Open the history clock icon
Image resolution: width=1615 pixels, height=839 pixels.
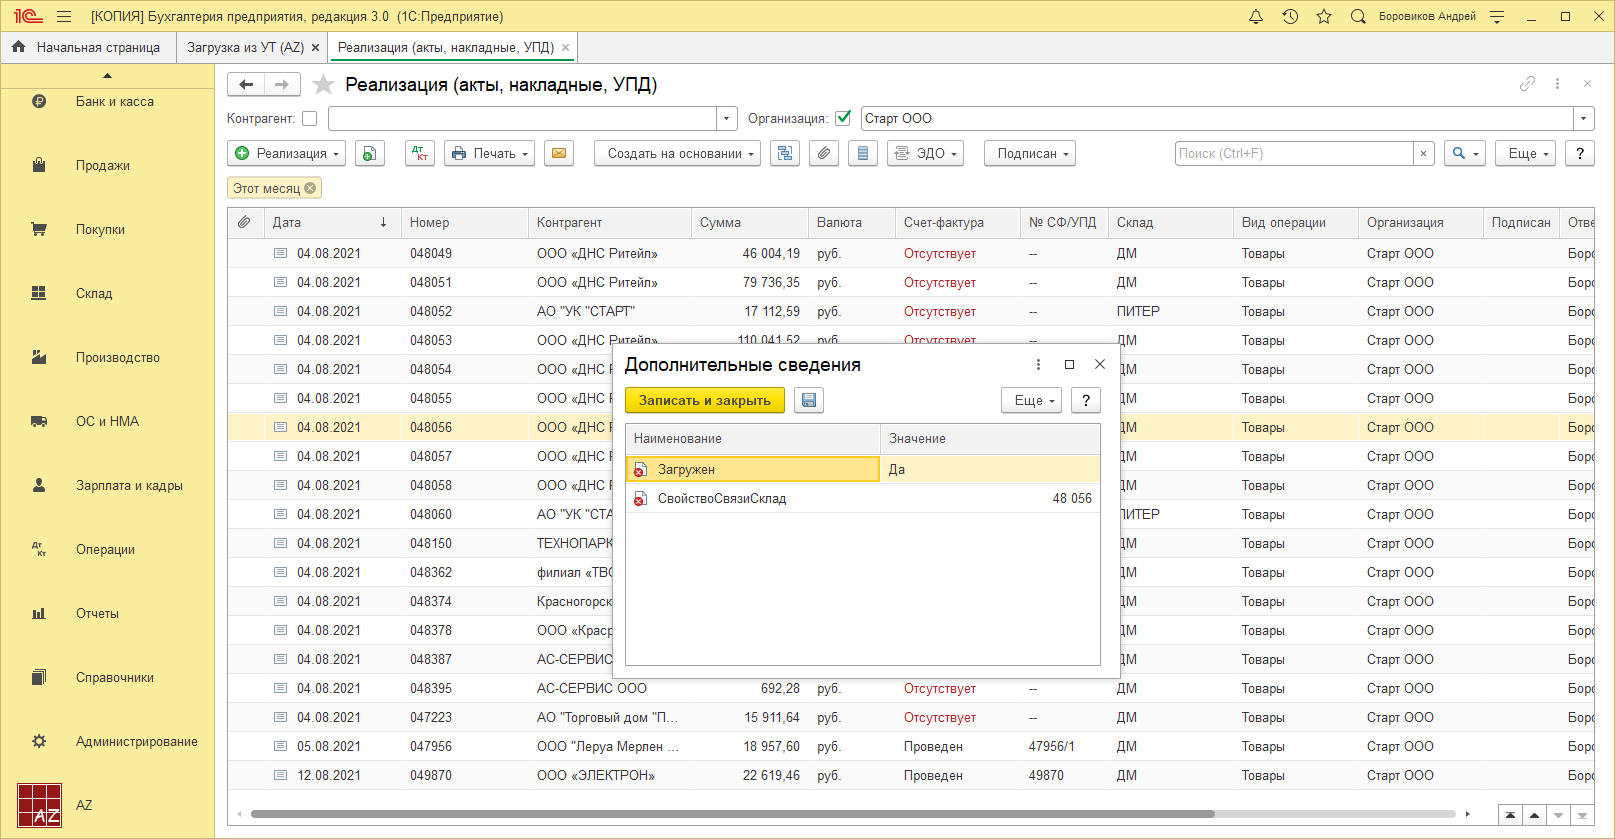click(1290, 16)
